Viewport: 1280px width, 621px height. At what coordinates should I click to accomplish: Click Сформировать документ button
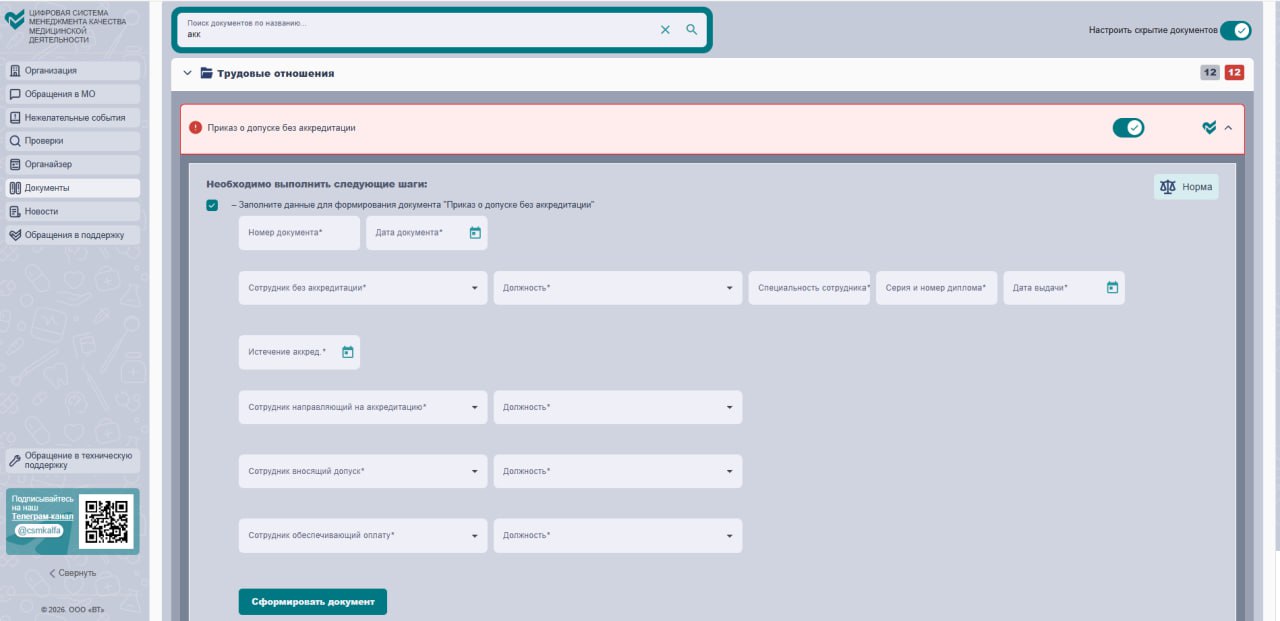[312, 602]
